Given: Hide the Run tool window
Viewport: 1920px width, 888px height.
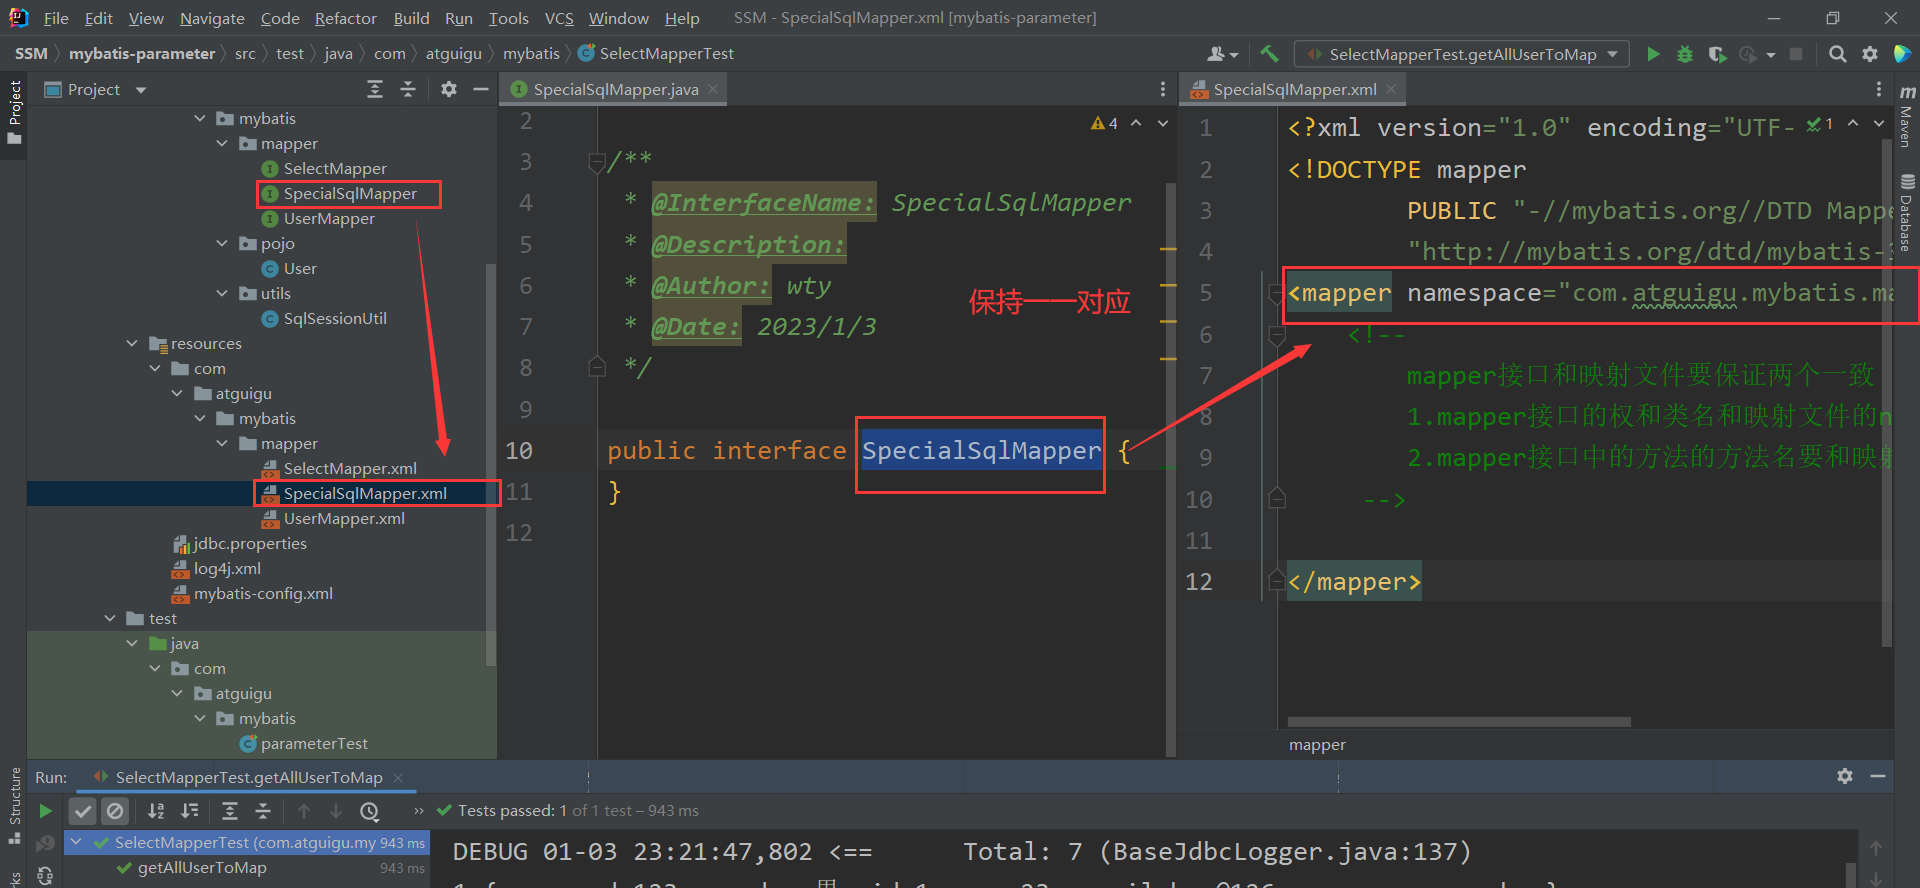Looking at the screenshot, I should click(x=1878, y=776).
